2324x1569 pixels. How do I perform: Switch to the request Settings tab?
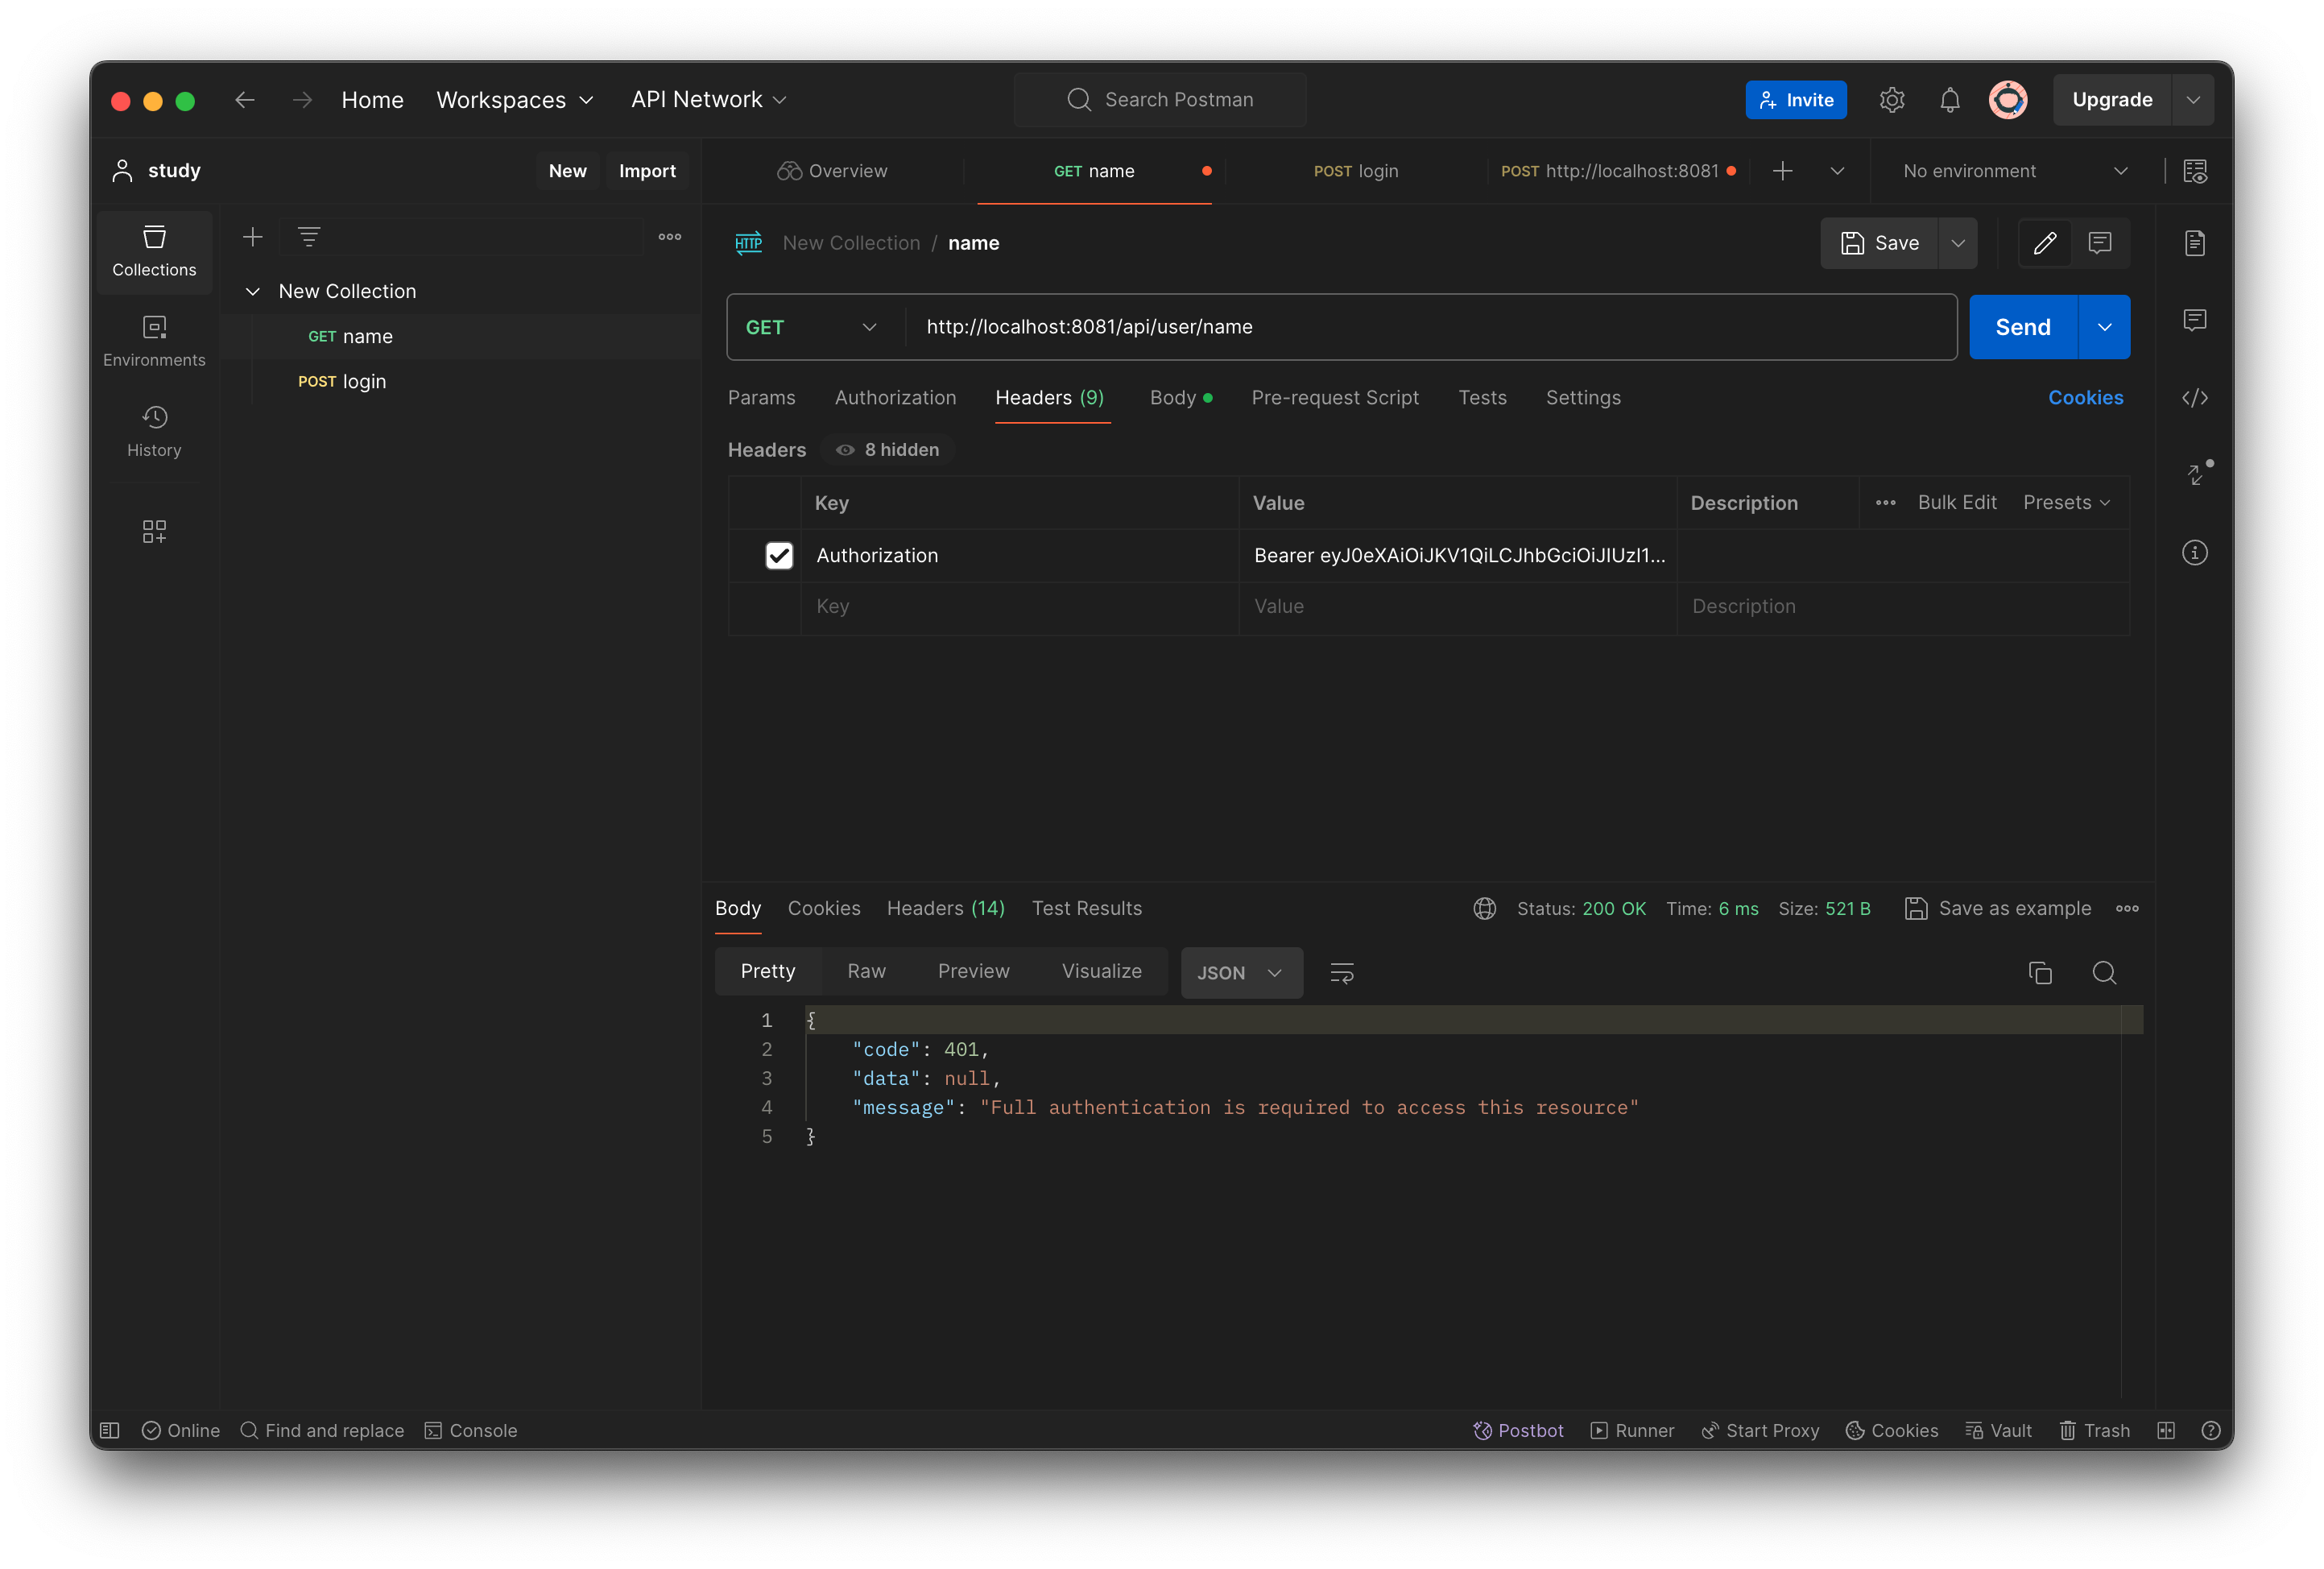(1583, 398)
